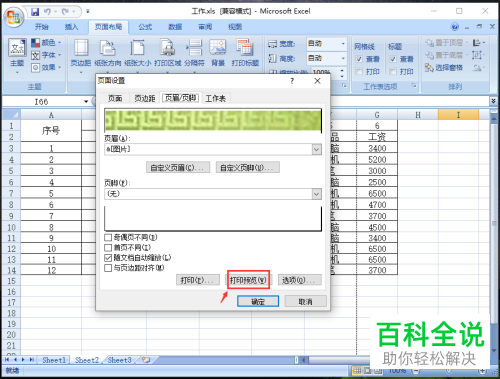Cancel the Page Setup dialog (取消)
Viewport: 500px width, 379px height.
point(305,301)
